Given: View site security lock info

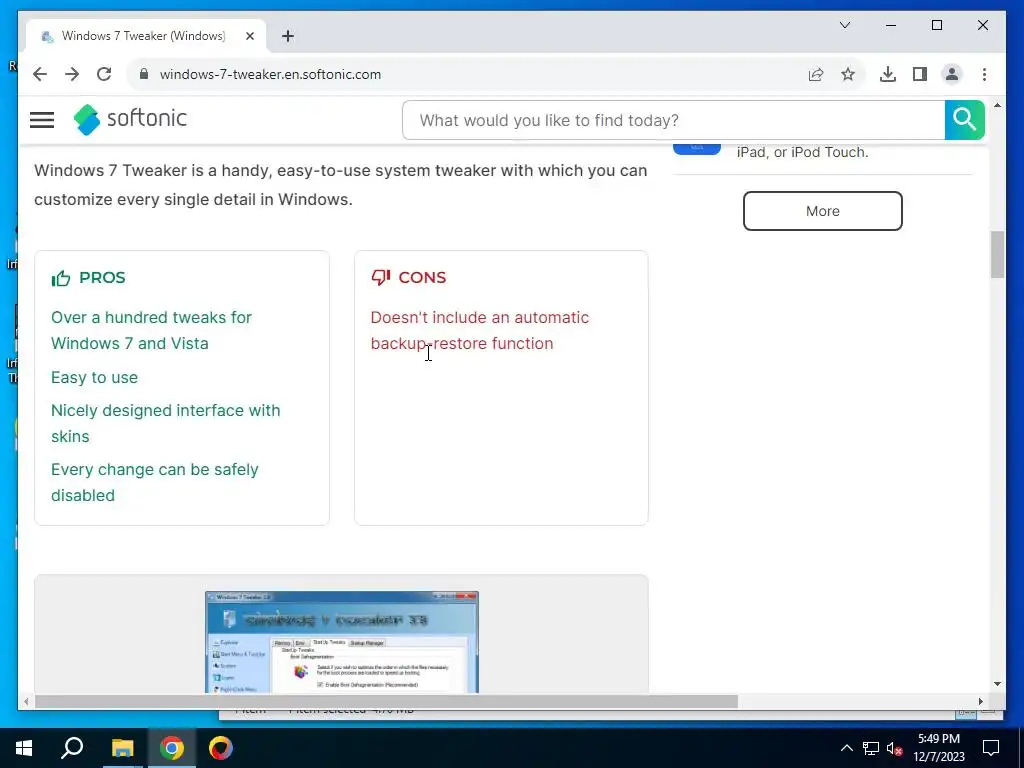Looking at the screenshot, I should (144, 74).
